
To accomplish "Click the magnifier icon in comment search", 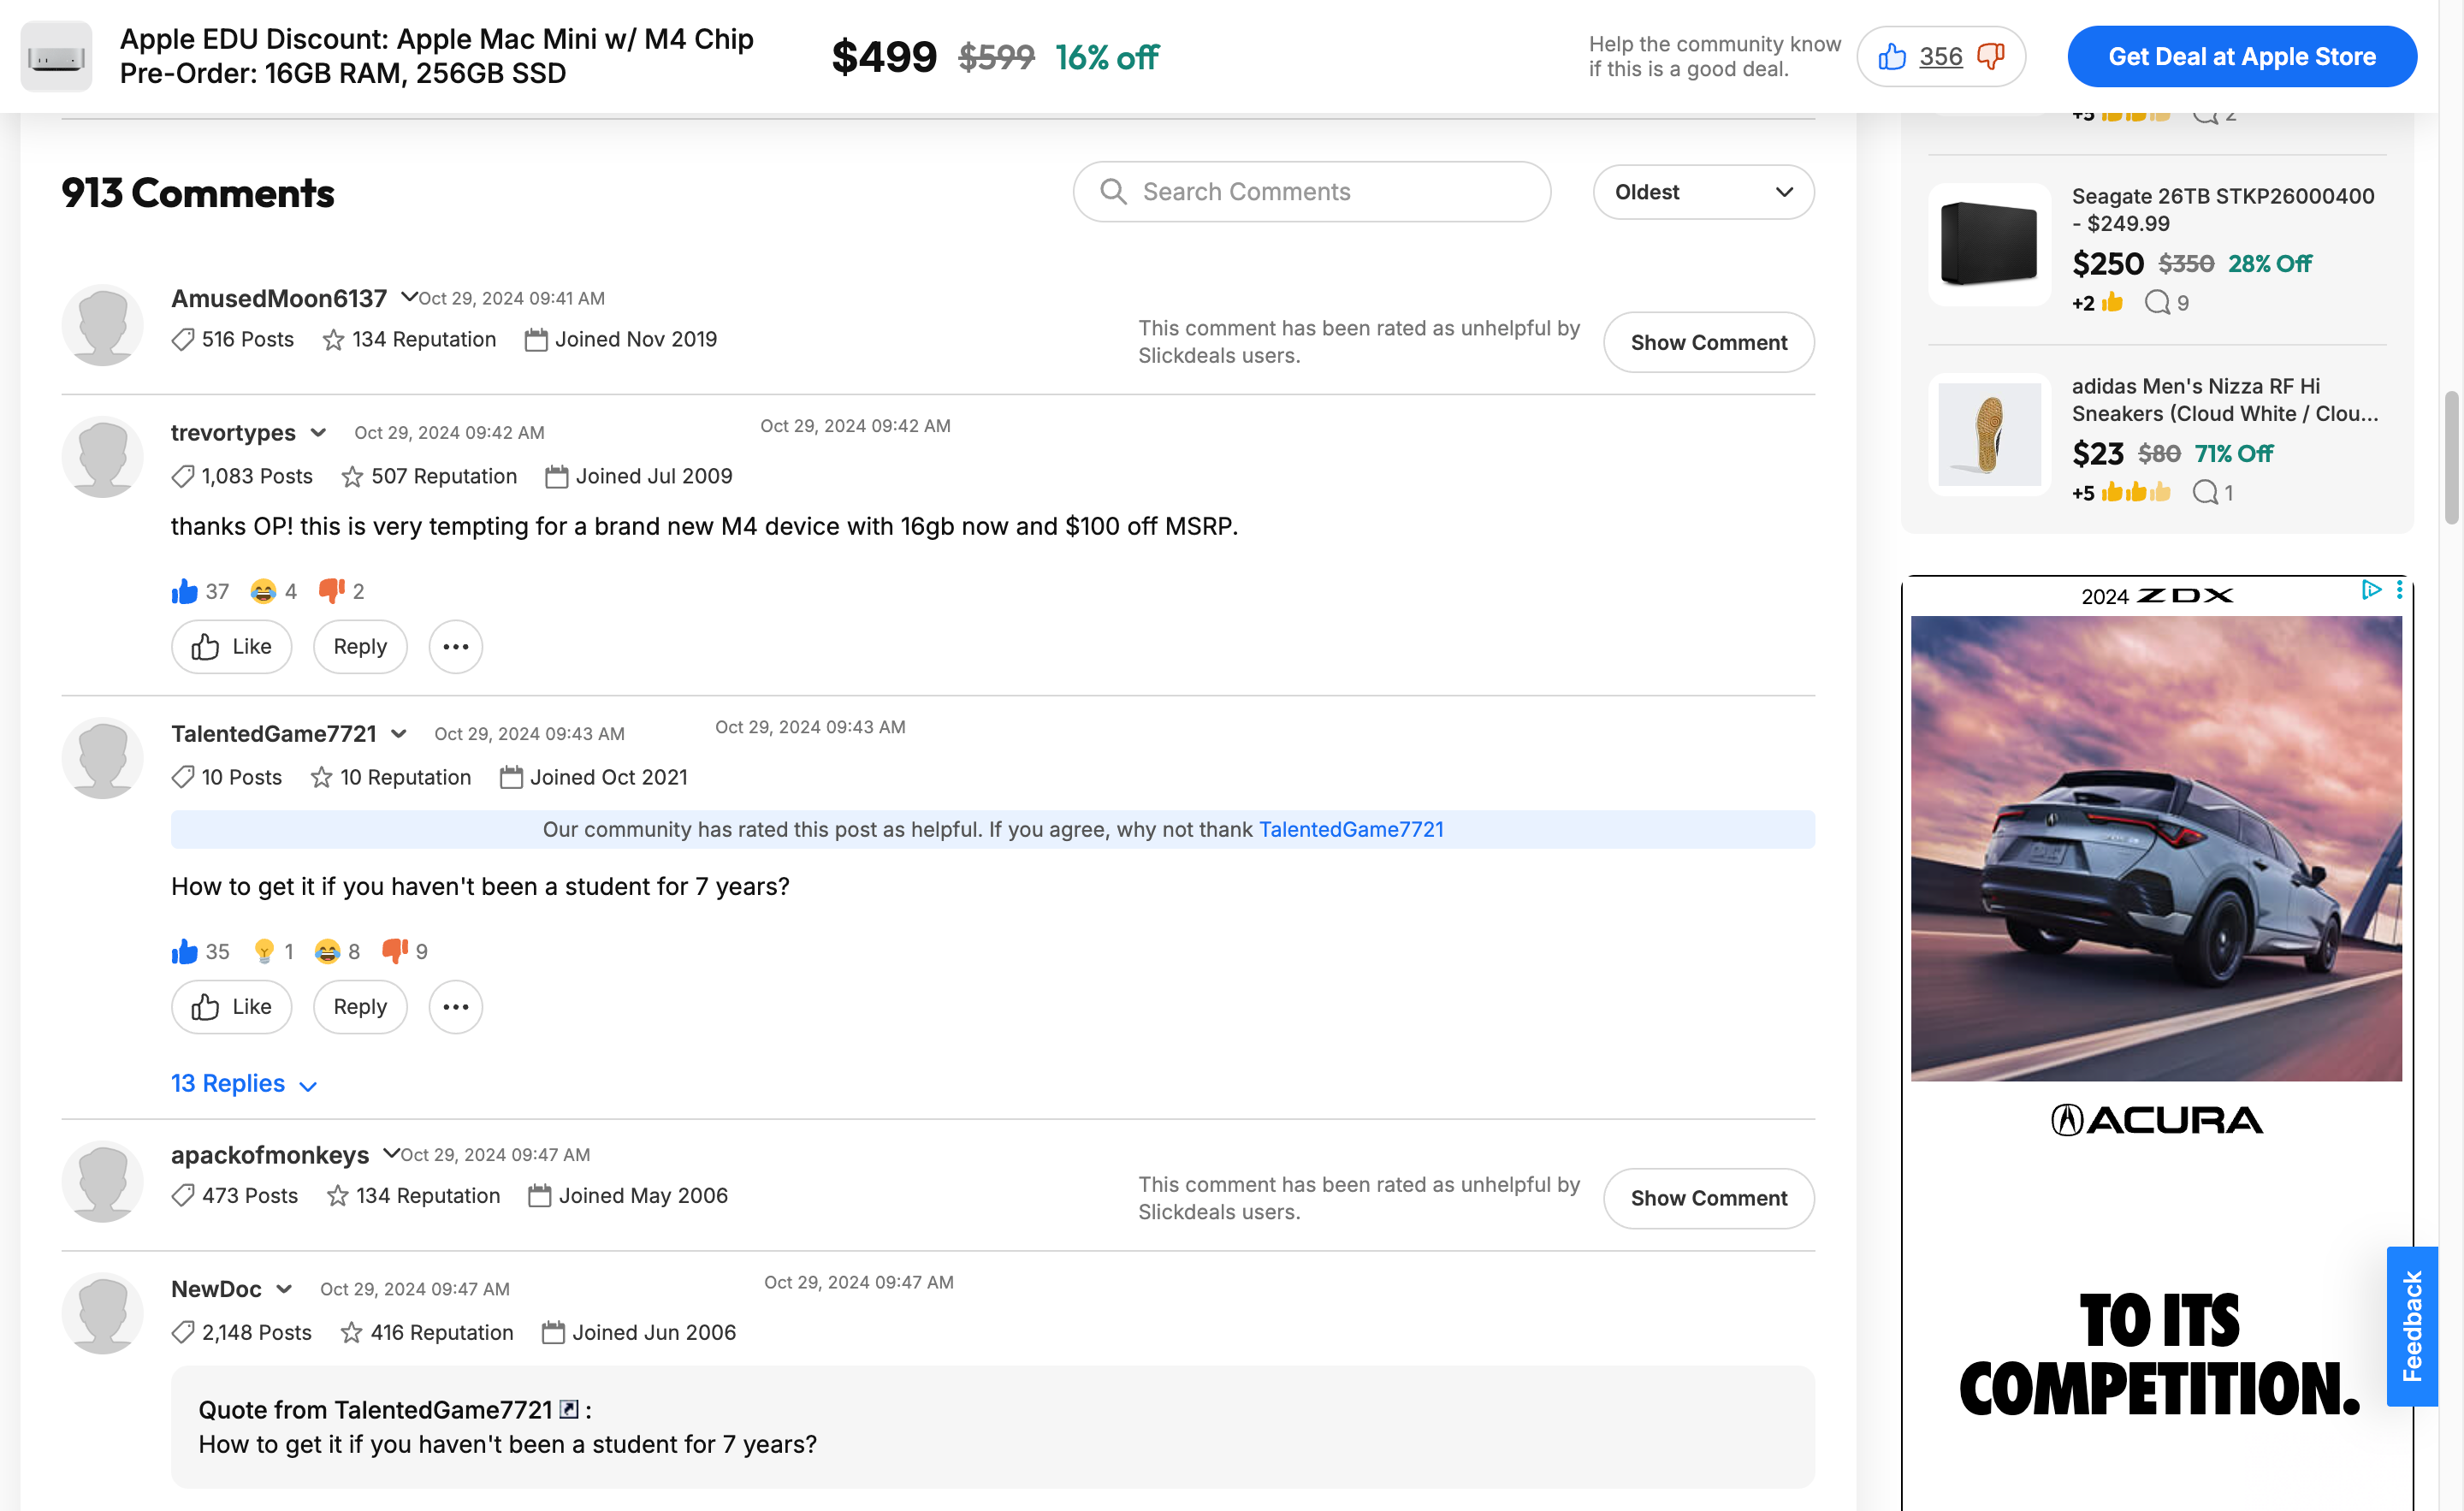I will coord(1113,192).
